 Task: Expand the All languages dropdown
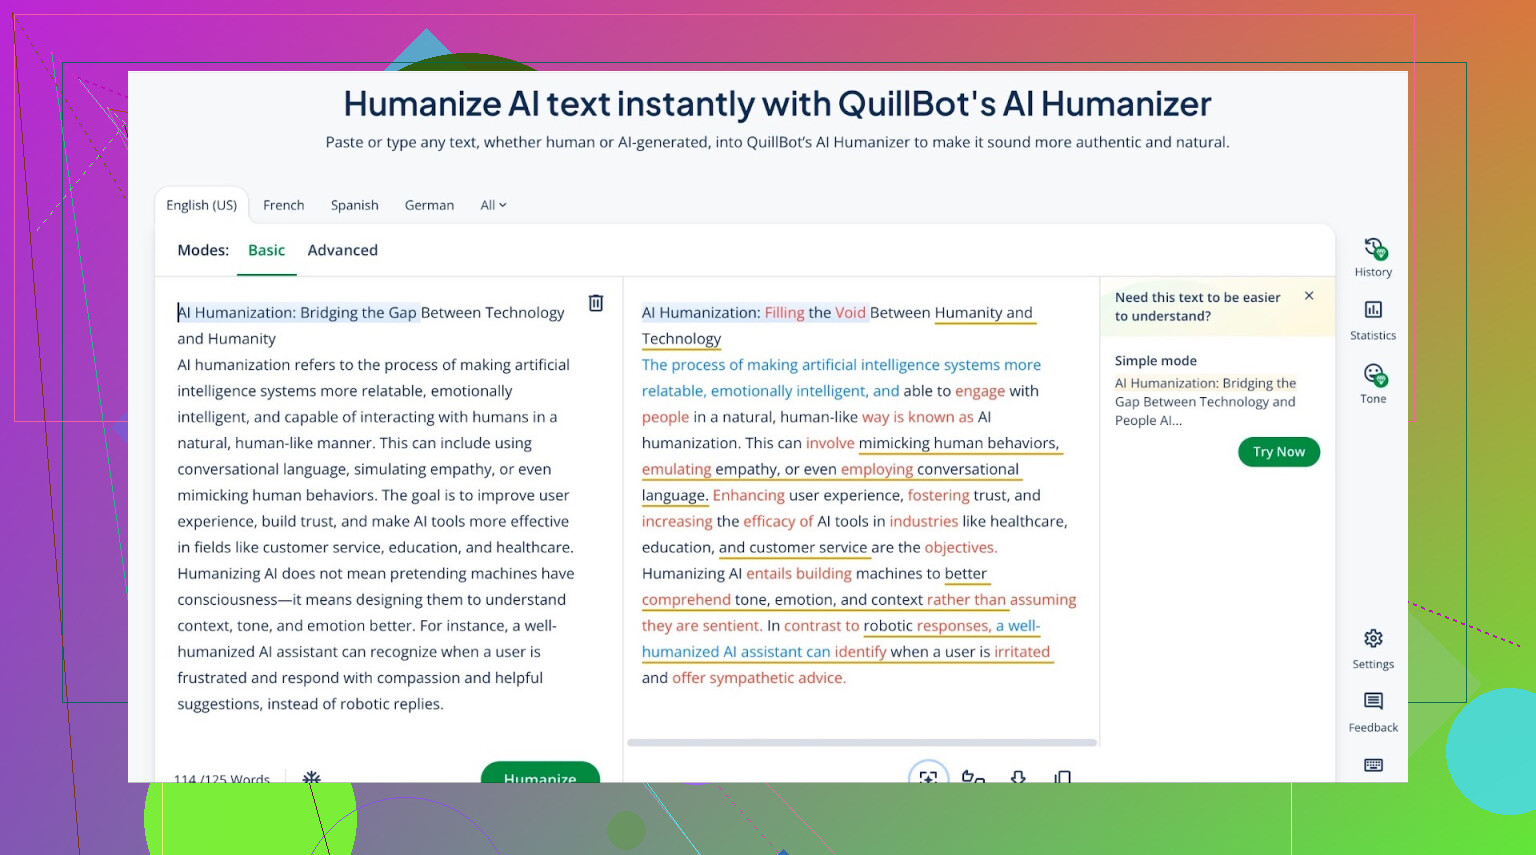coord(493,205)
